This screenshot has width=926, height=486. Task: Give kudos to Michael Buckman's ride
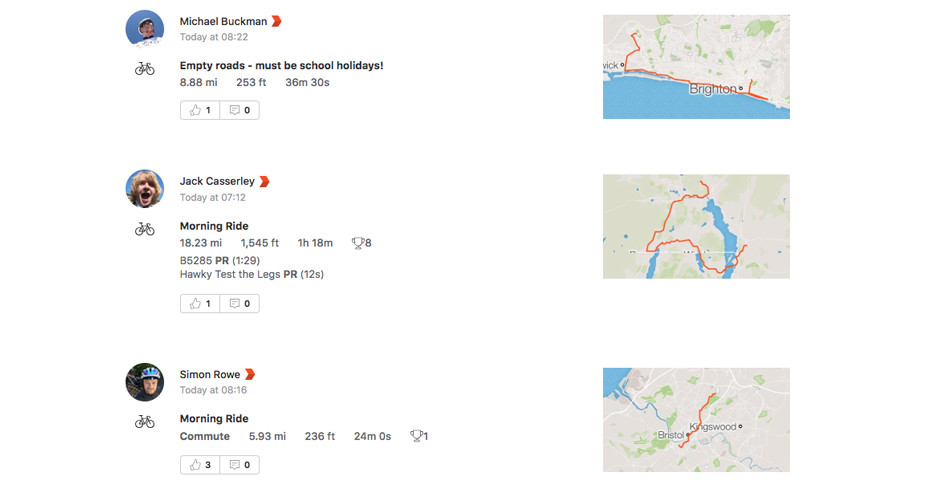(x=200, y=110)
